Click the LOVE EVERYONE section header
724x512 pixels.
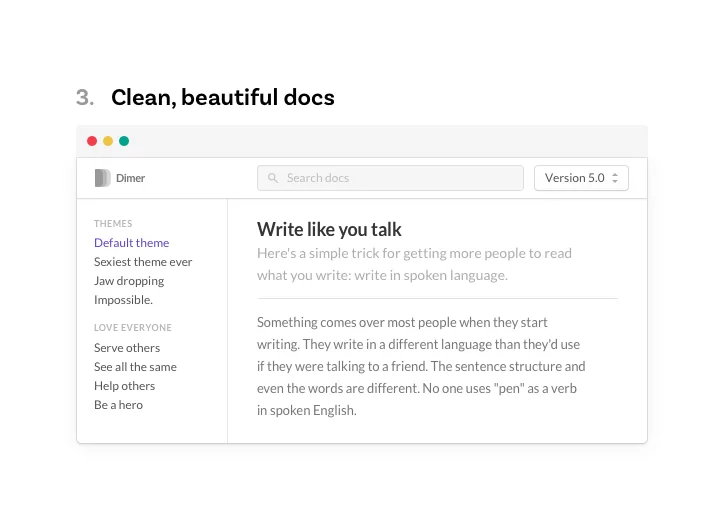point(133,328)
